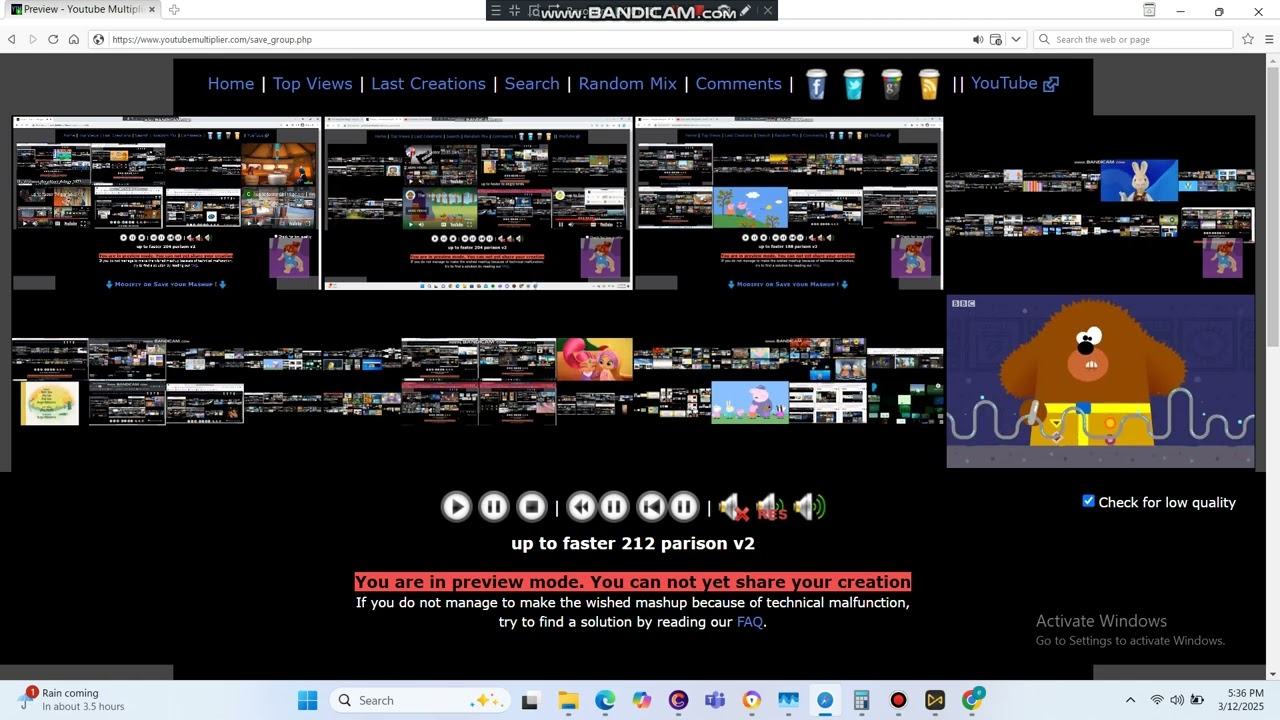This screenshot has height=720, width=1280.
Task: Click the pause button right of skip-to-start
Action: pyautogui.click(x=684, y=507)
